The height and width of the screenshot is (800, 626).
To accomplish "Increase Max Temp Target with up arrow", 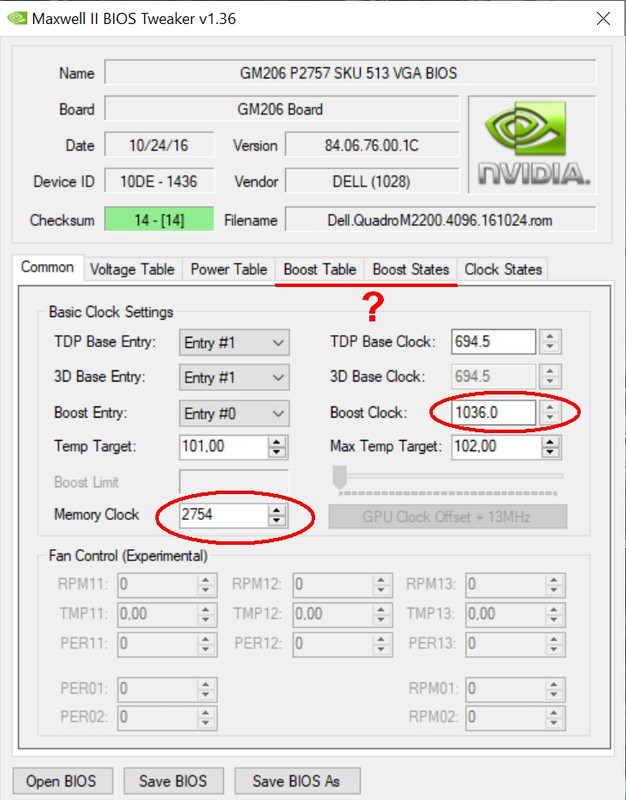I will [x=550, y=442].
